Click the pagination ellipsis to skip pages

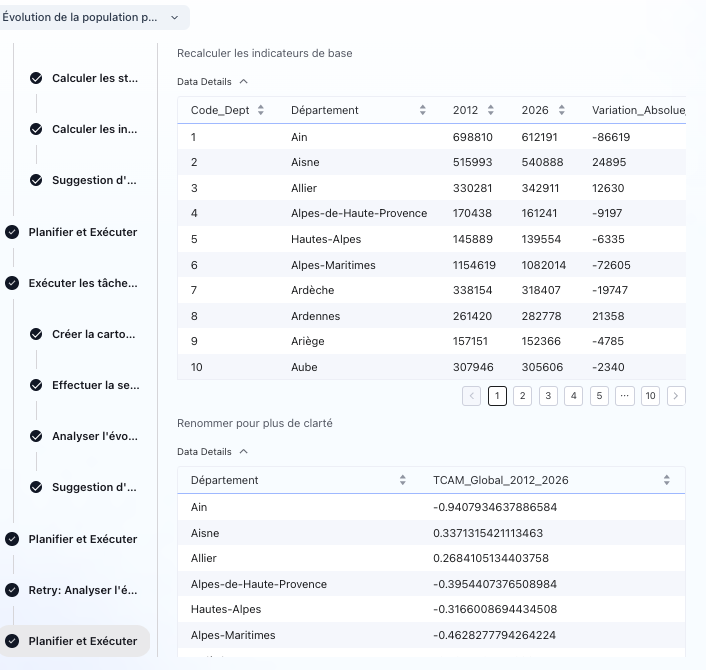pyautogui.click(x=624, y=396)
